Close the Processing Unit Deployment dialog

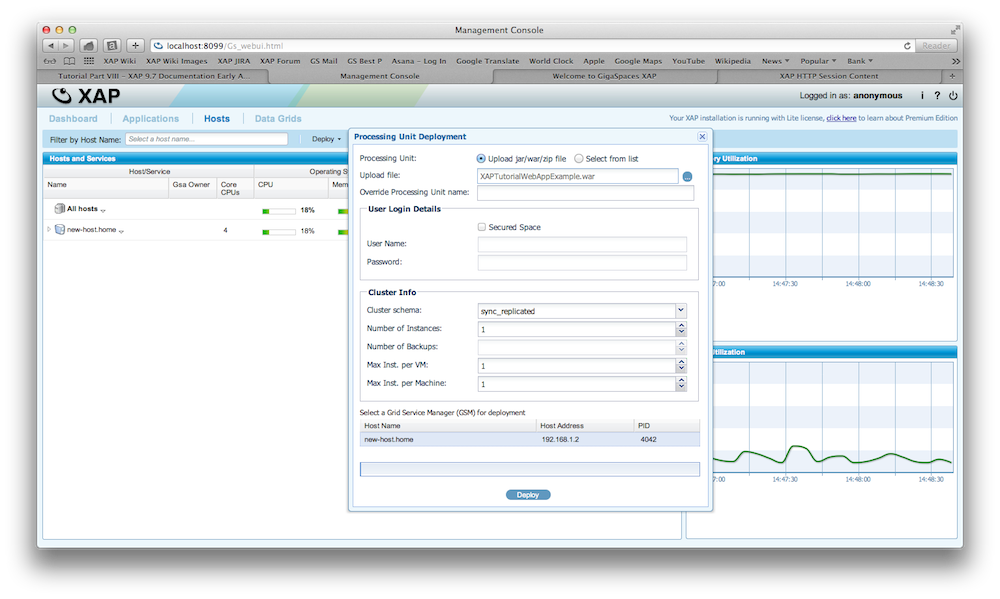tap(702, 137)
